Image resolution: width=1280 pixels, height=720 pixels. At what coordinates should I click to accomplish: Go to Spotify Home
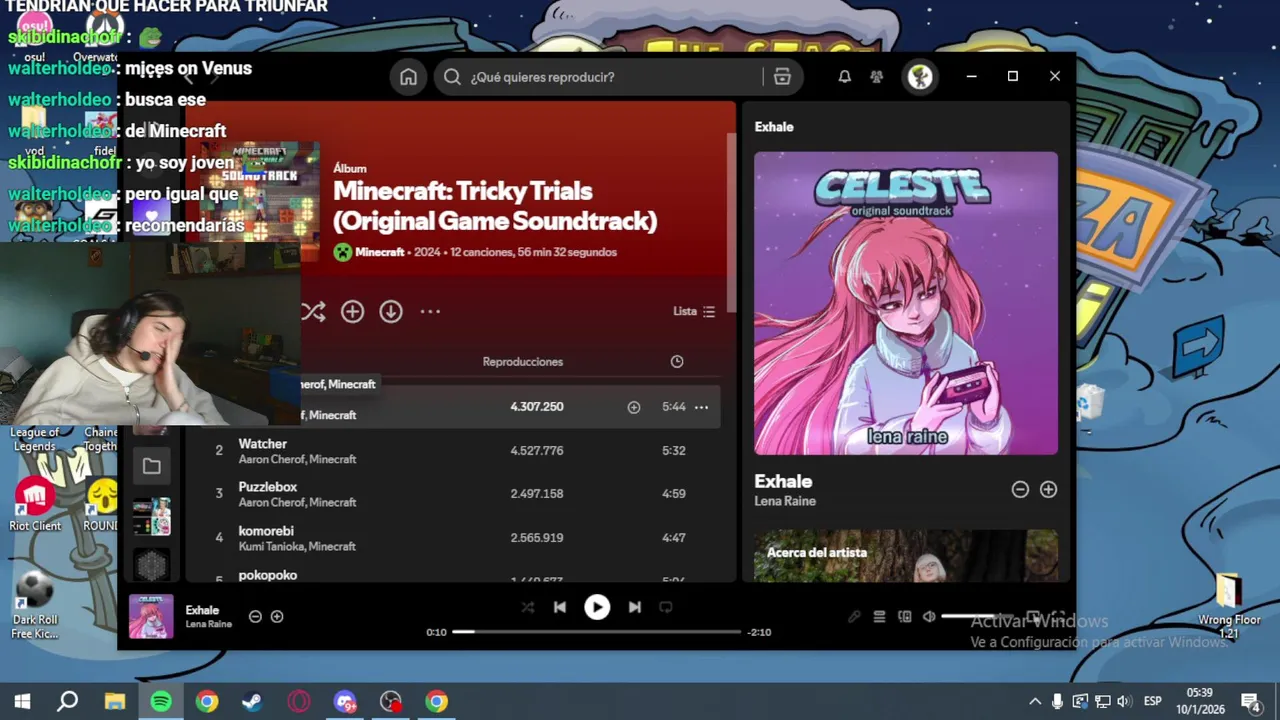(408, 77)
